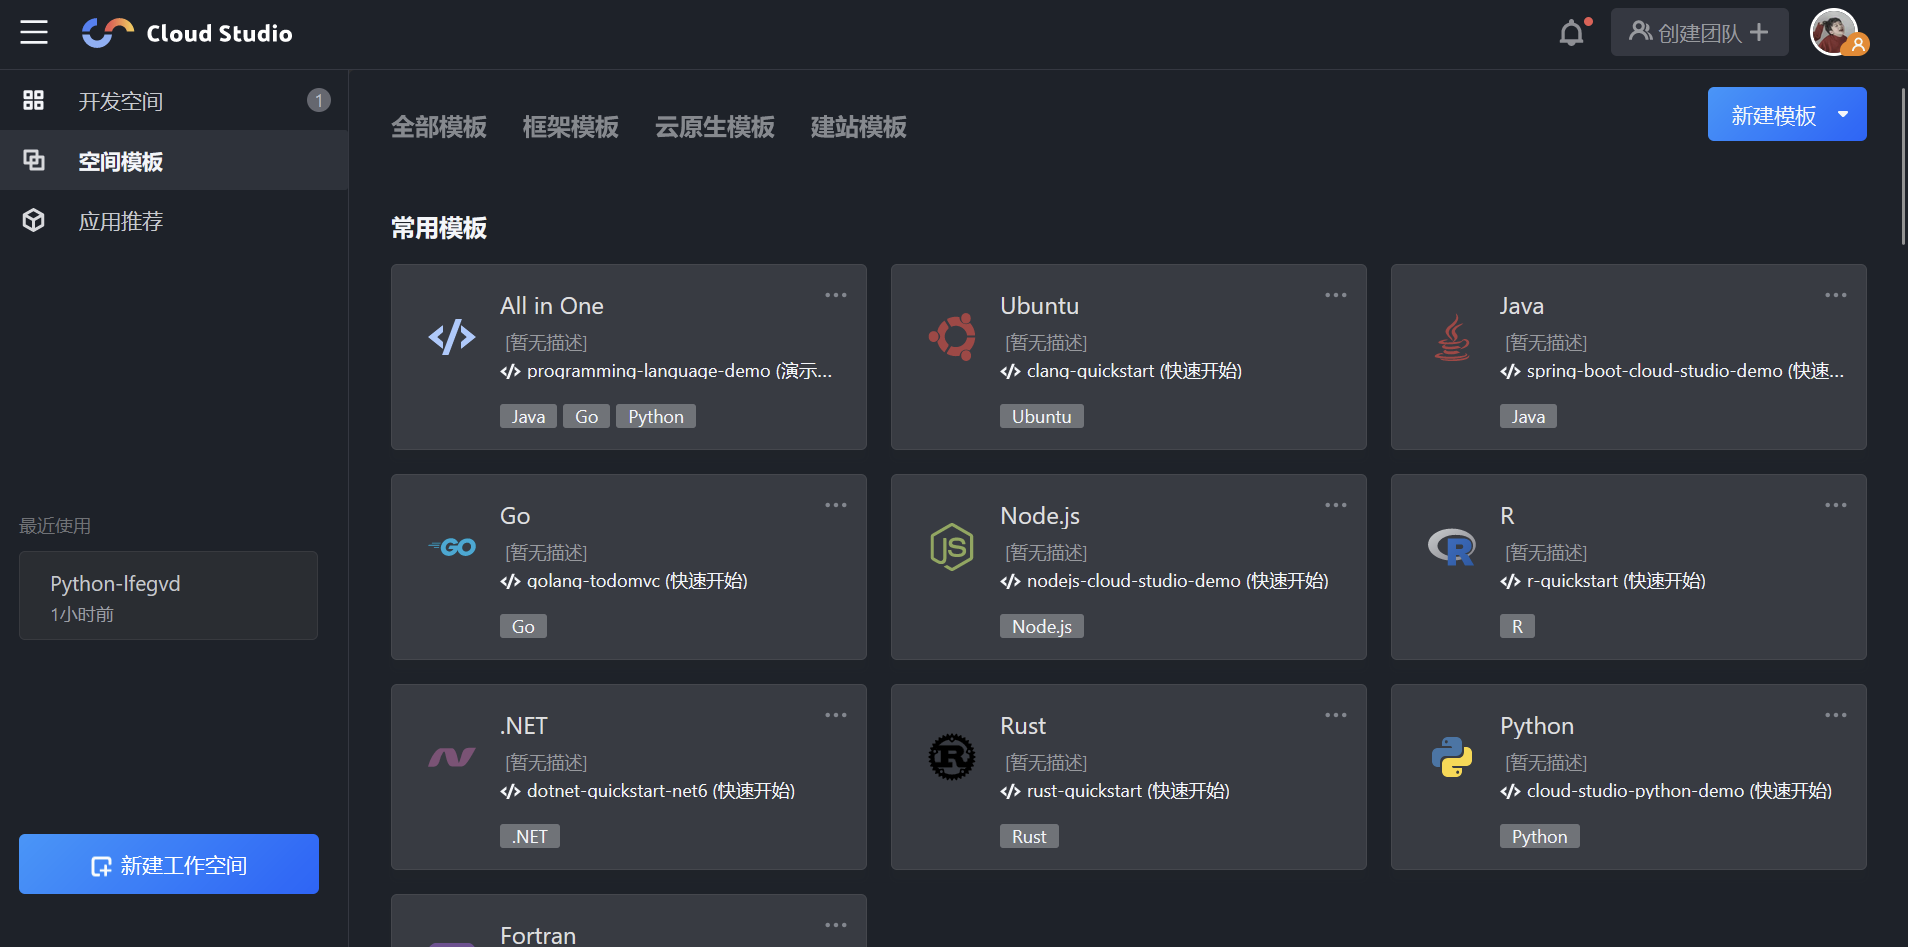Open more options on Node.js card
The width and height of the screenshot is (1908, 947).
click(x=1336, y=505)
